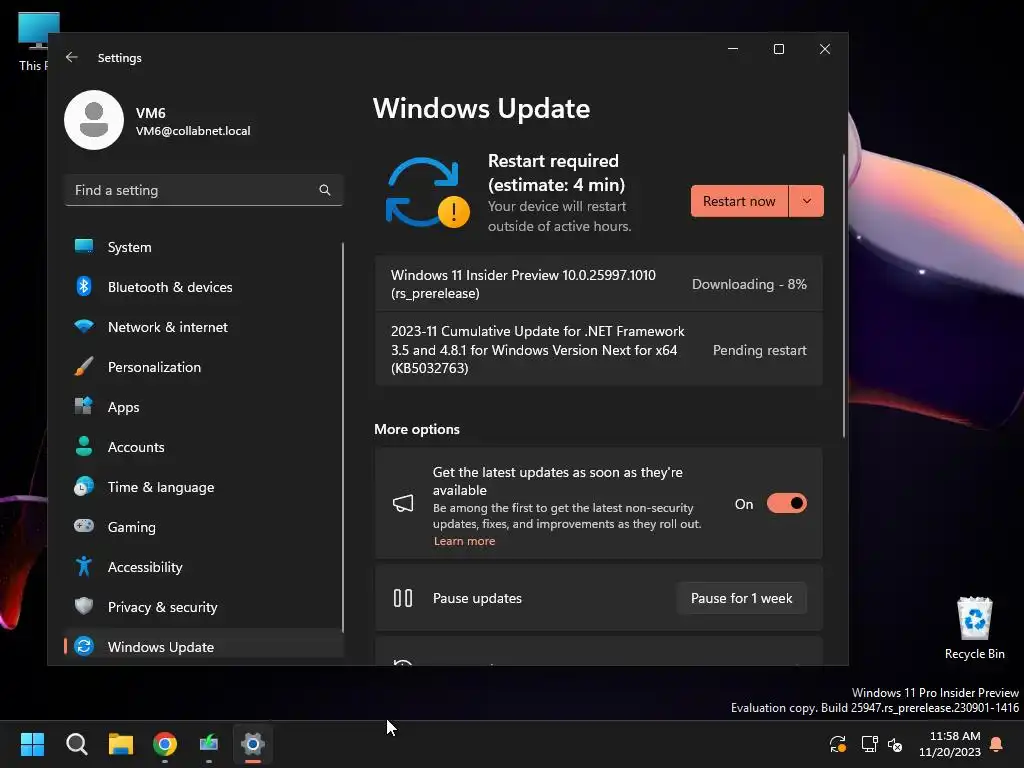Select Personalization in sidebar

click(204, 366)
